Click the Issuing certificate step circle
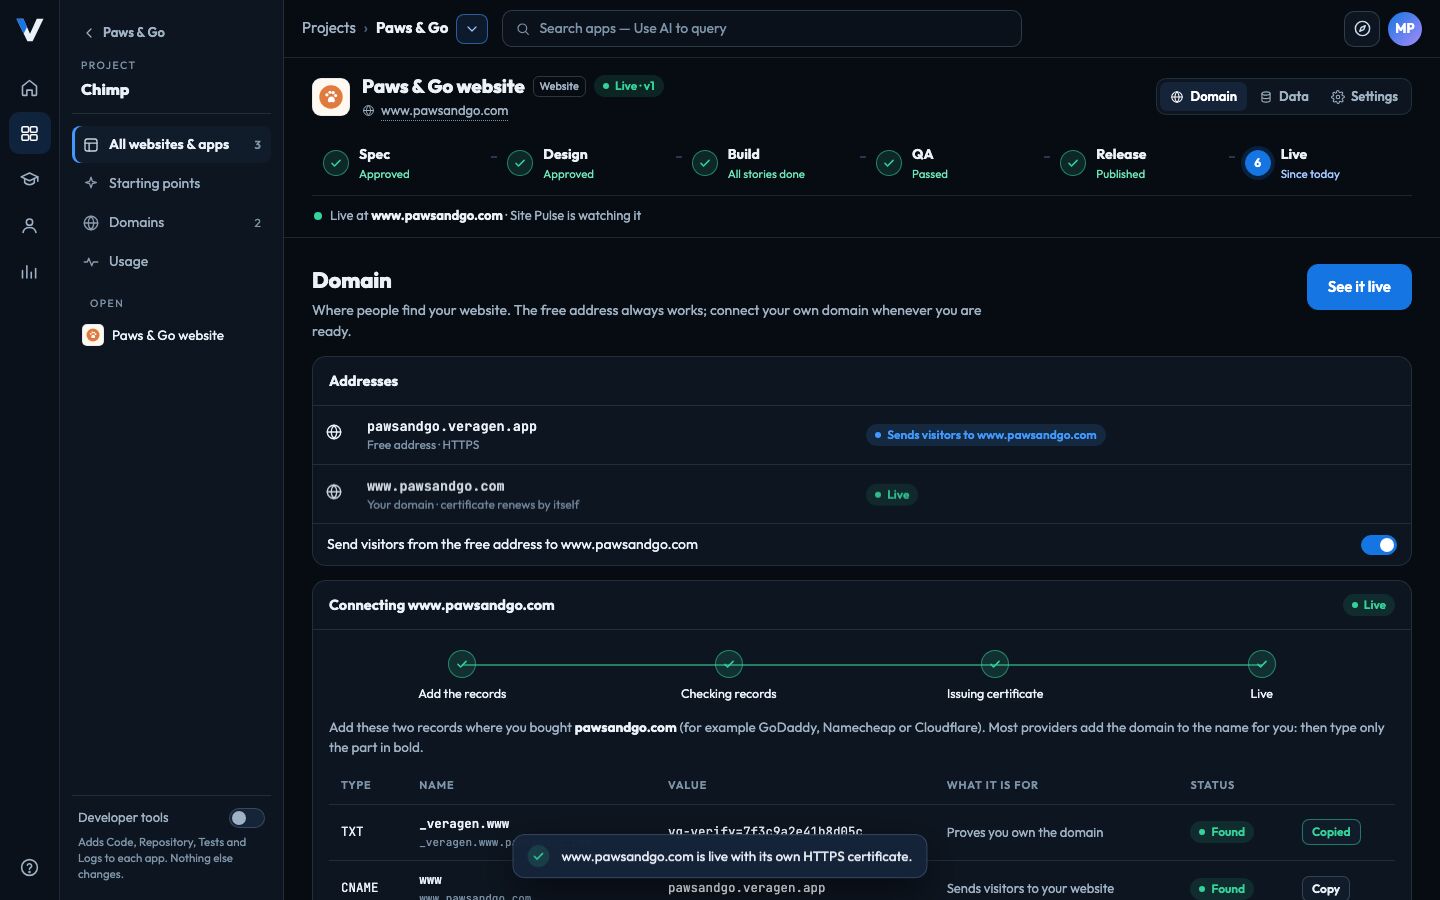Screen dimensions: 1440x900 (995, 664)
